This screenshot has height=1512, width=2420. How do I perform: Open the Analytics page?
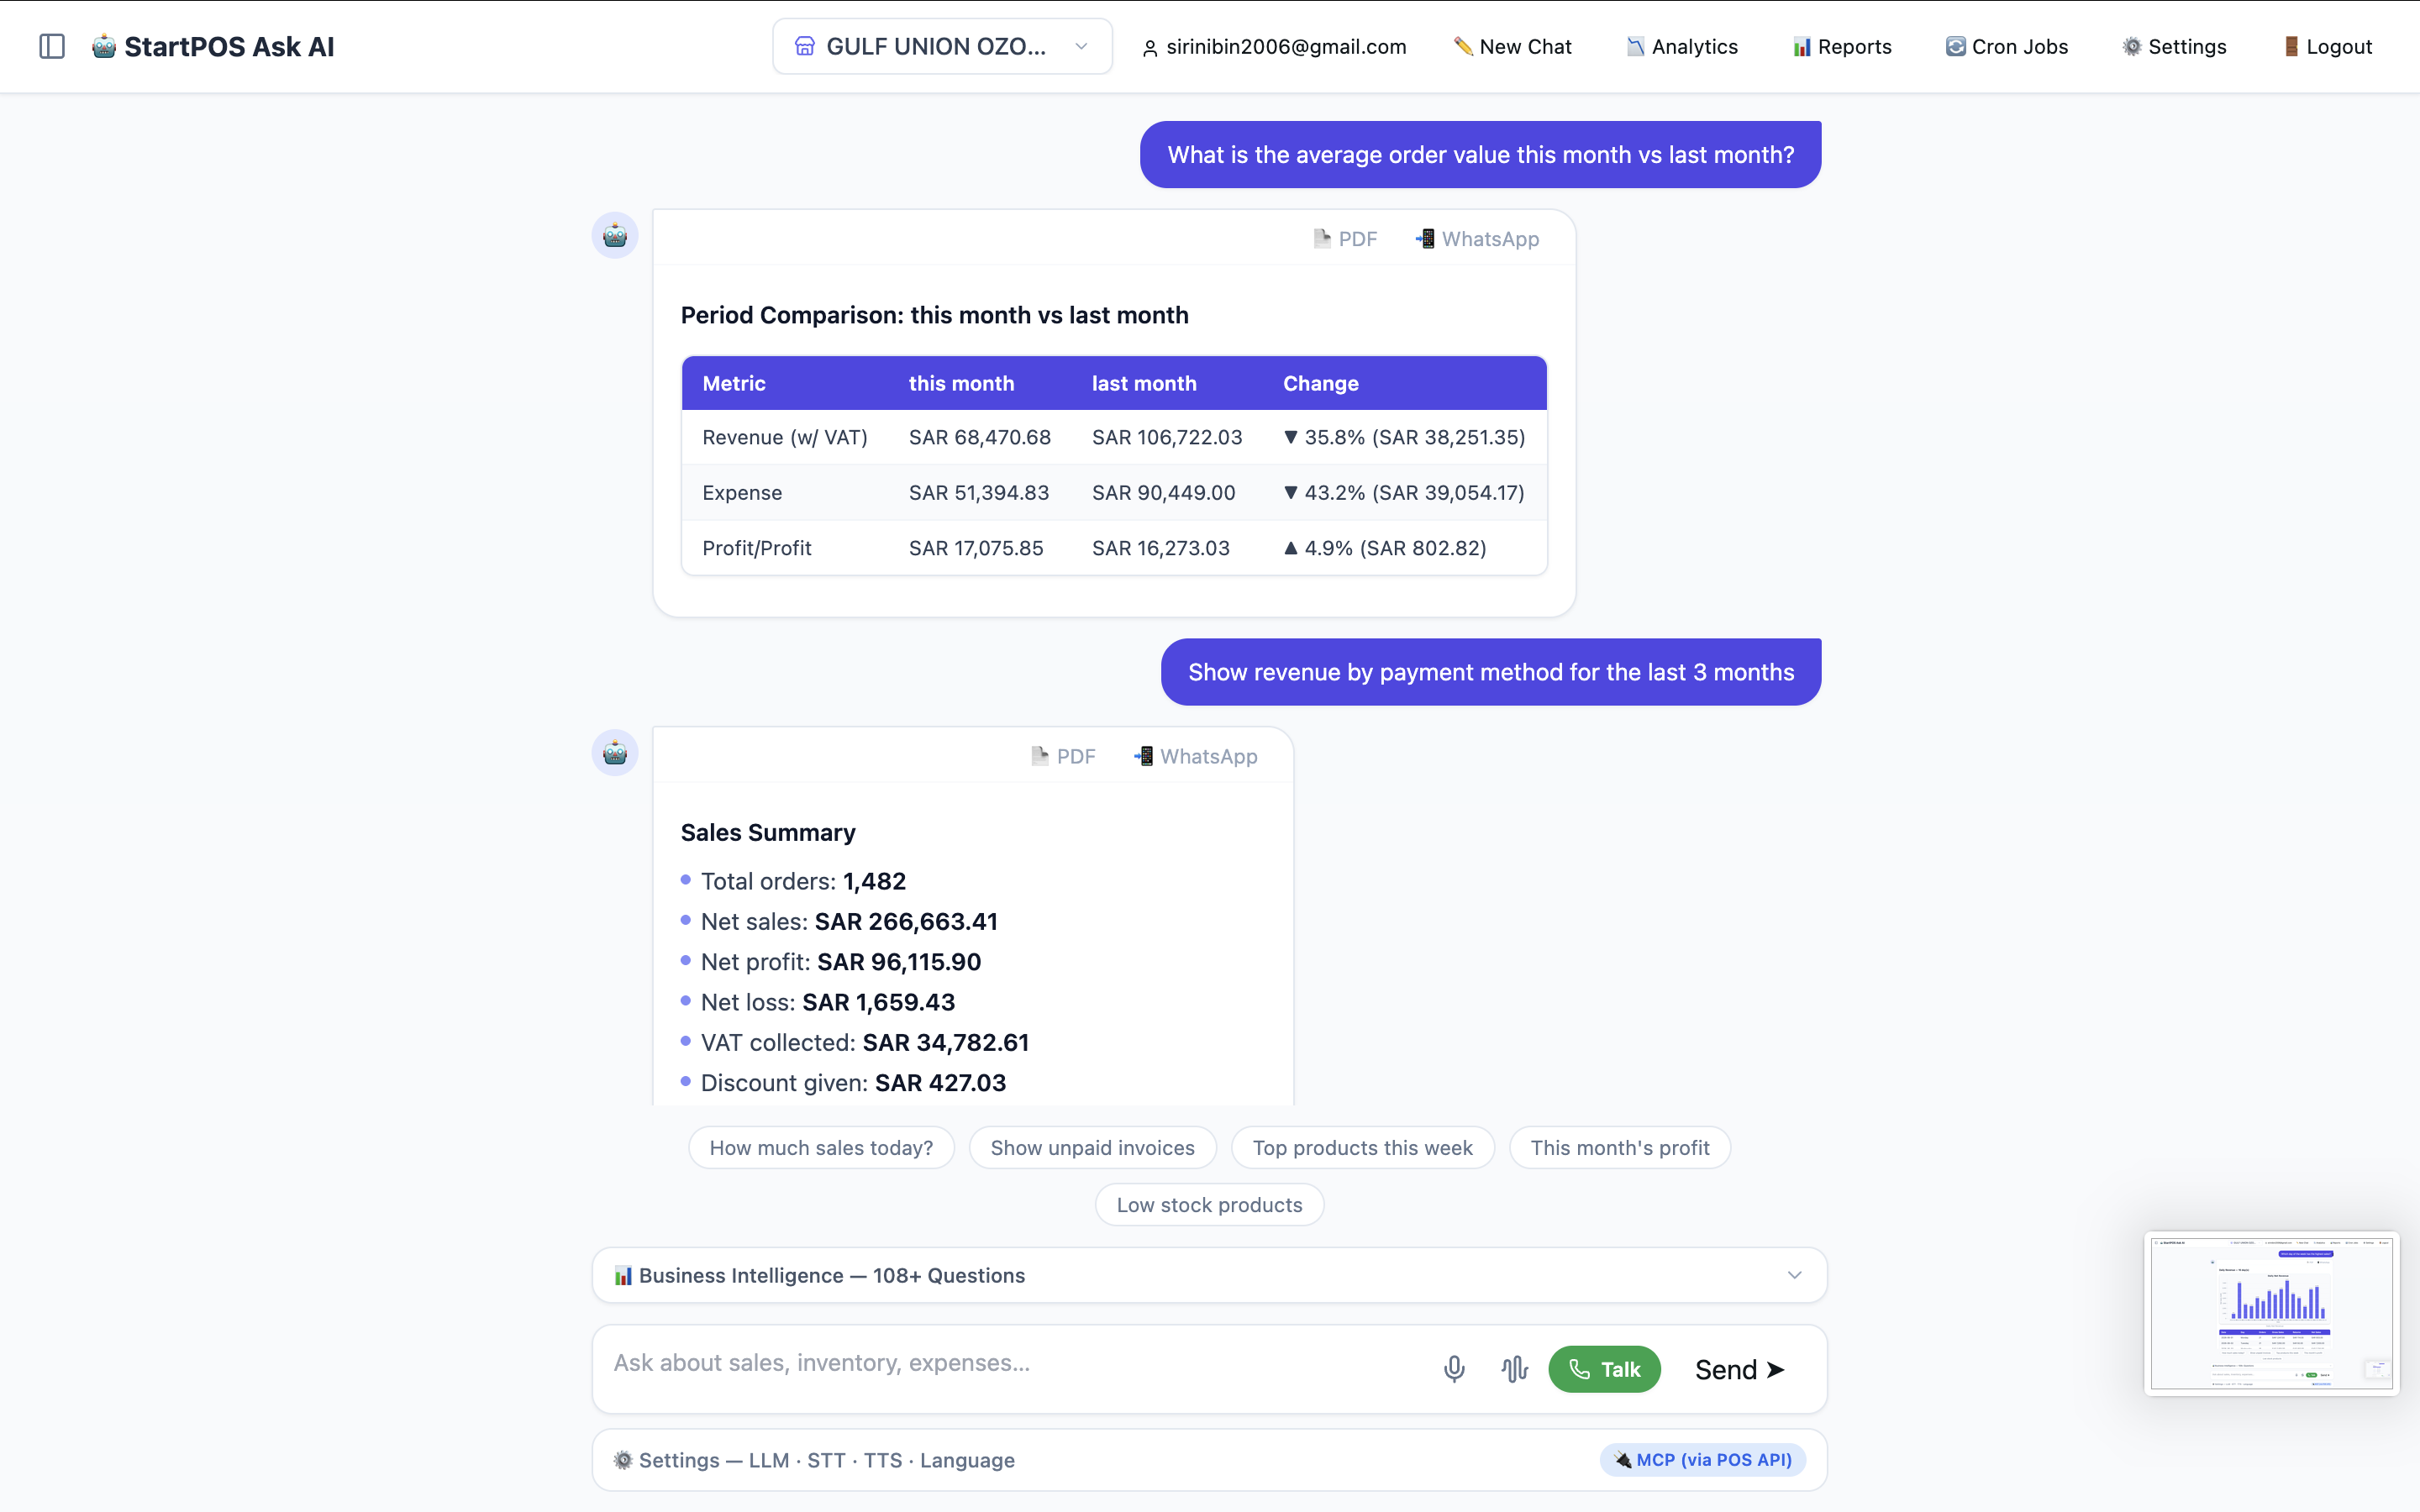[1682, 46]
